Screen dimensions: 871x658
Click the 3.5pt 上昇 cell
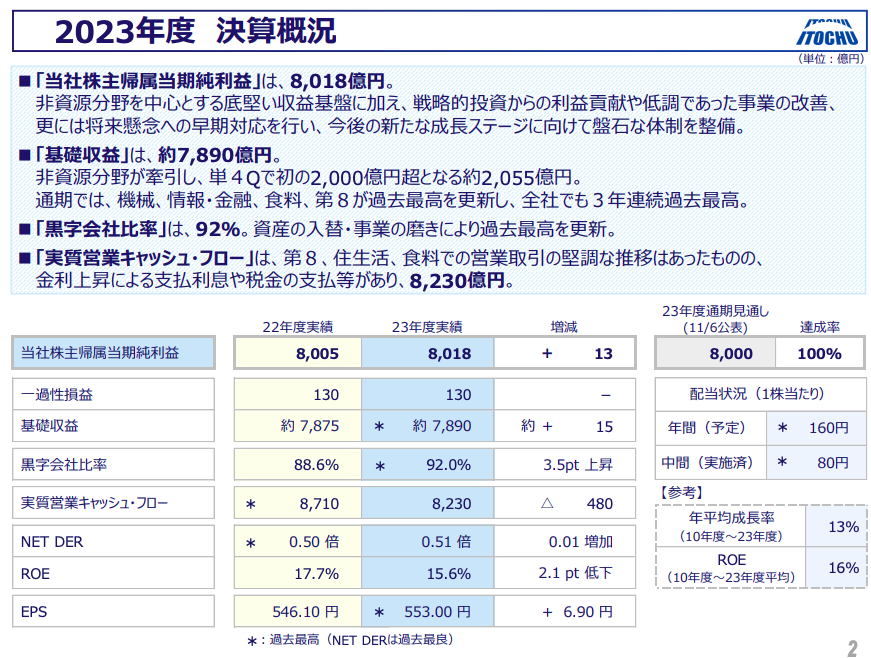coord(564,464)
